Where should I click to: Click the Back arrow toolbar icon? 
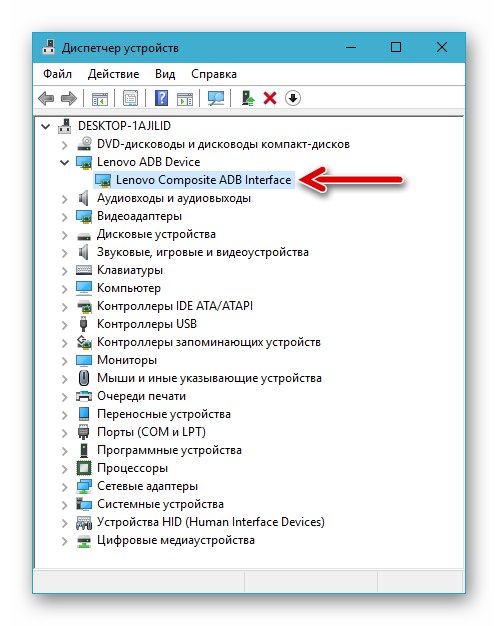[x=46, y=98]
